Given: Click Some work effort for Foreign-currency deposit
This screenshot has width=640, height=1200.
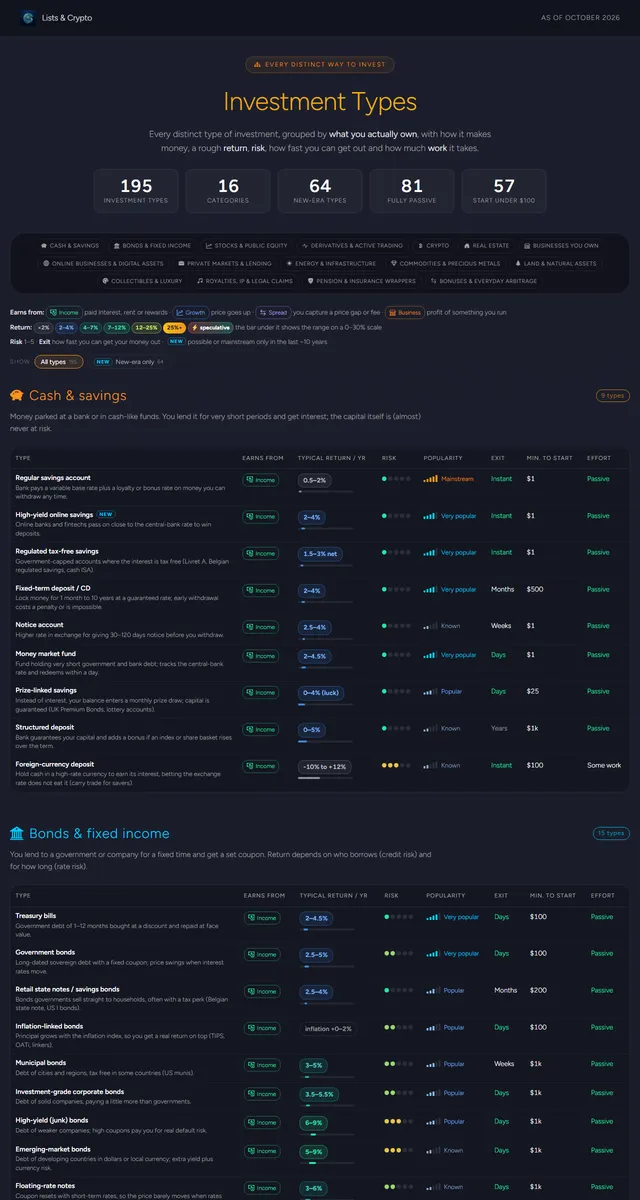Looking at the screenshot, I should pyautogui.click(x=604, y=765).
